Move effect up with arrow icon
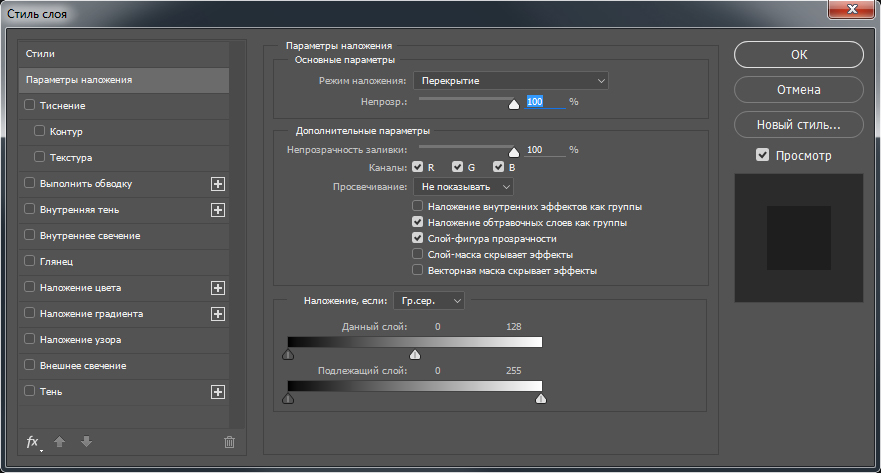Screen dimensions: 881x473 (60, 442)
